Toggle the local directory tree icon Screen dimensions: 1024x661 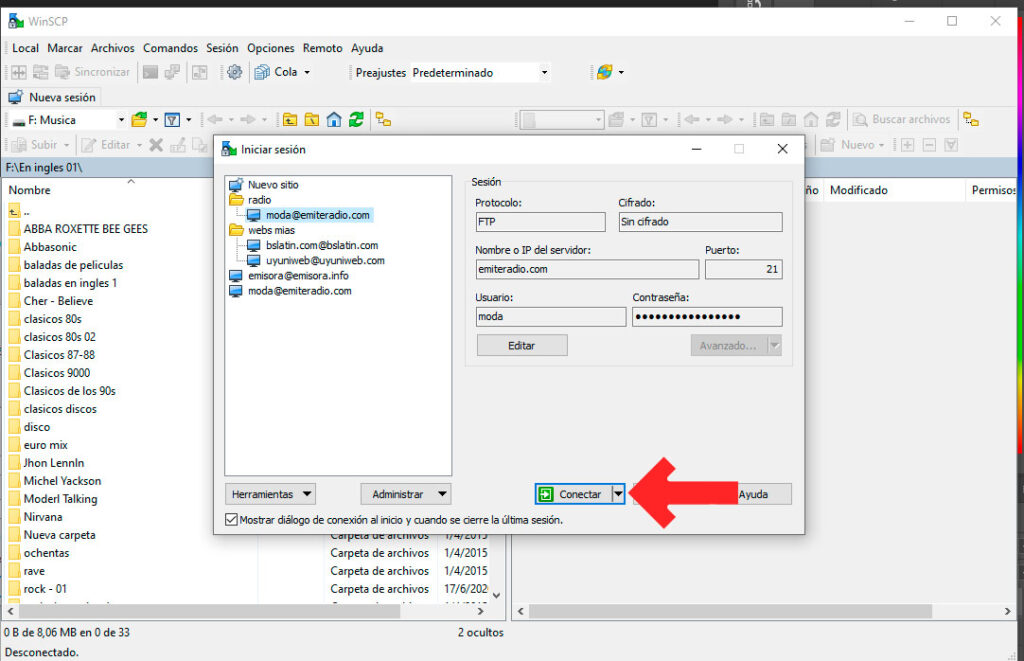point(383,120)
